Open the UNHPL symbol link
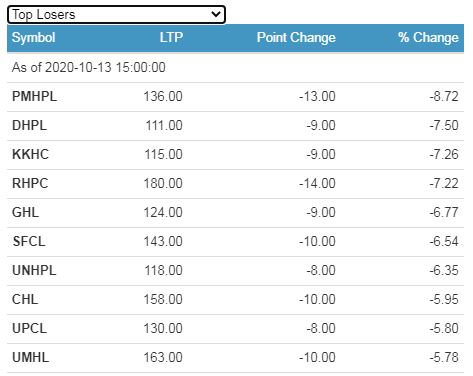 coord(34,271)
